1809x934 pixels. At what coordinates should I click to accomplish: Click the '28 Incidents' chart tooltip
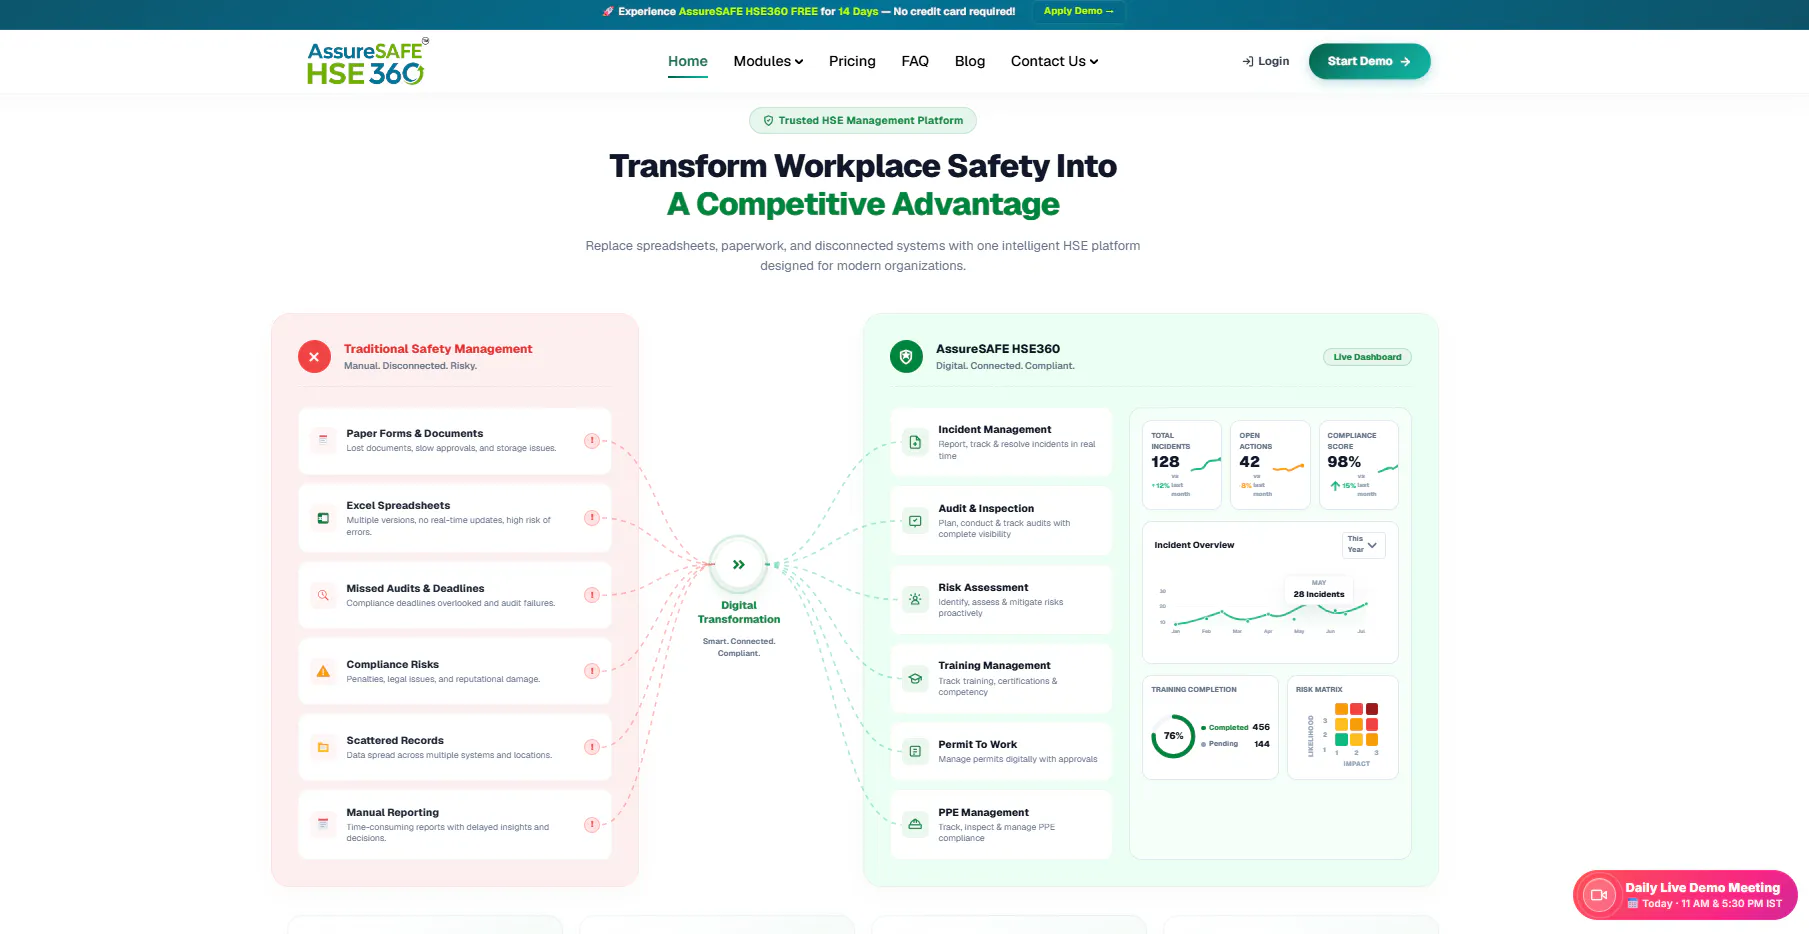1319,589
